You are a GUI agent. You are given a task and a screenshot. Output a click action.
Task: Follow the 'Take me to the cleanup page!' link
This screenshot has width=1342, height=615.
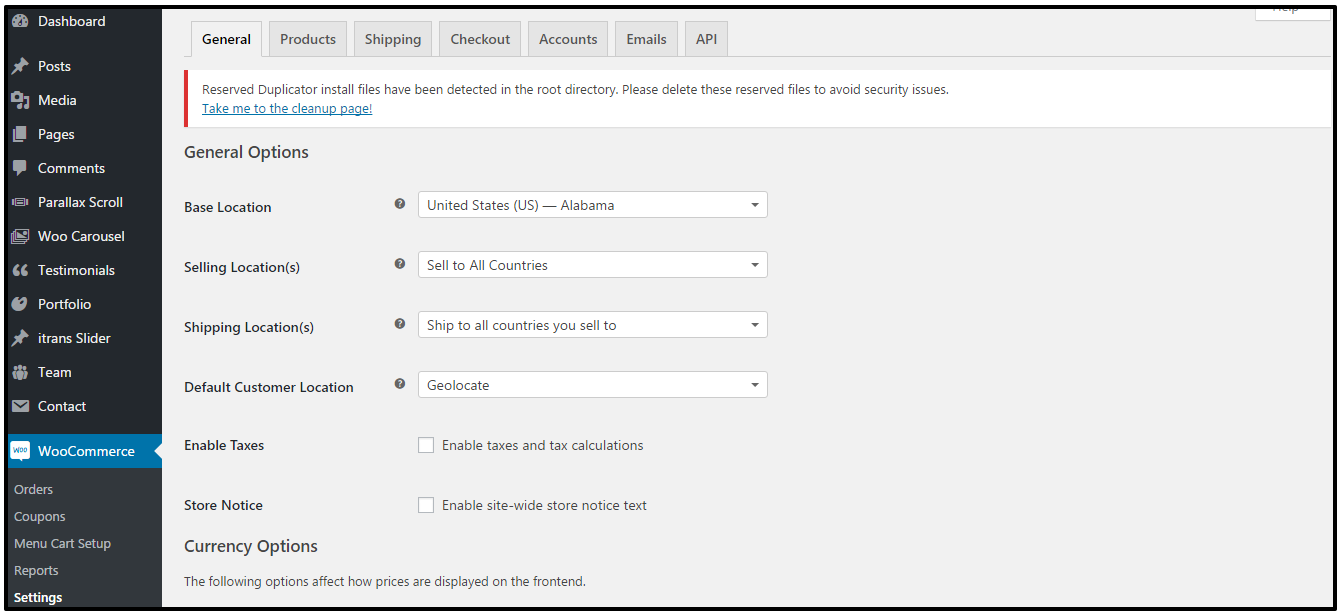coord(287,108)
